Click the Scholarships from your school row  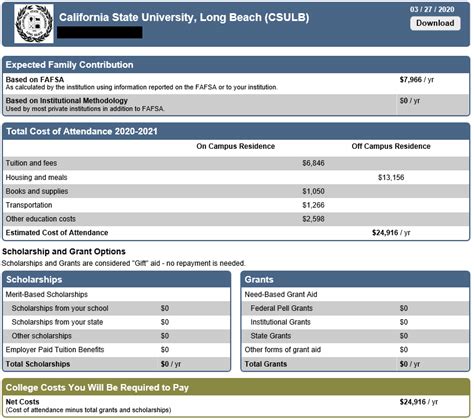(117, 308)
